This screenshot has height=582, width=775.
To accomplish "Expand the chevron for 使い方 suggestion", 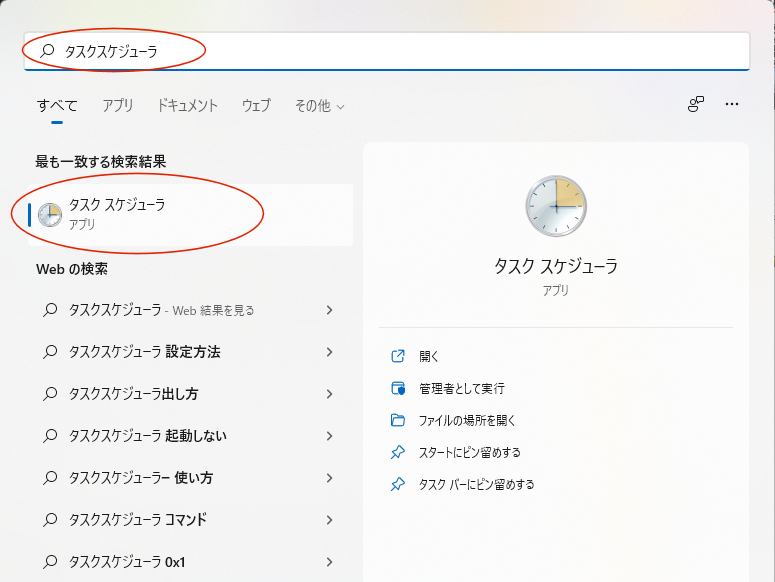I will point(330,478).
